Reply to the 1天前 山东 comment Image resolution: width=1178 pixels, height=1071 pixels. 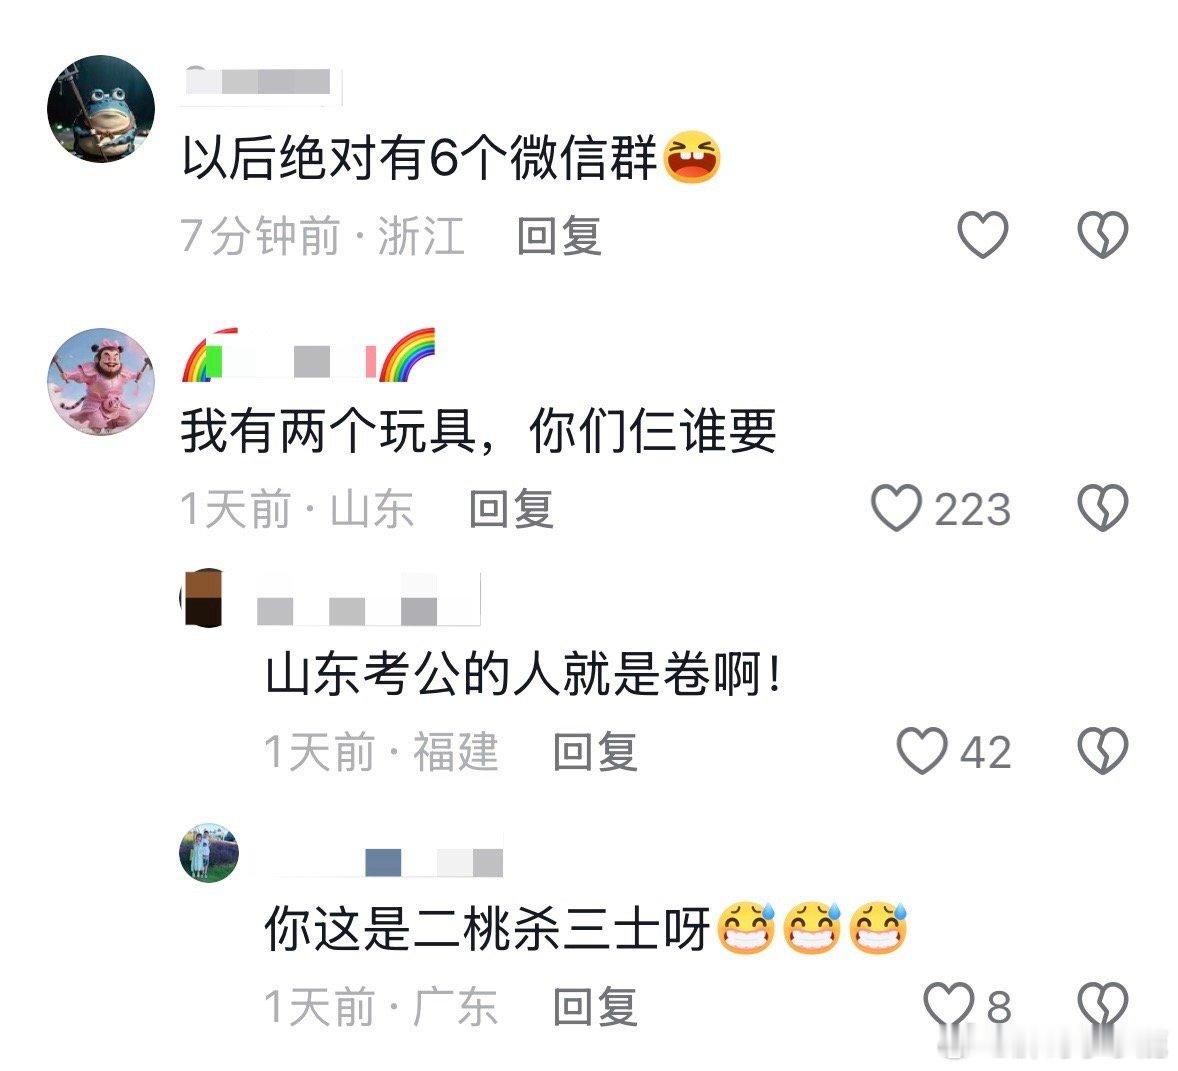(512, 508)
